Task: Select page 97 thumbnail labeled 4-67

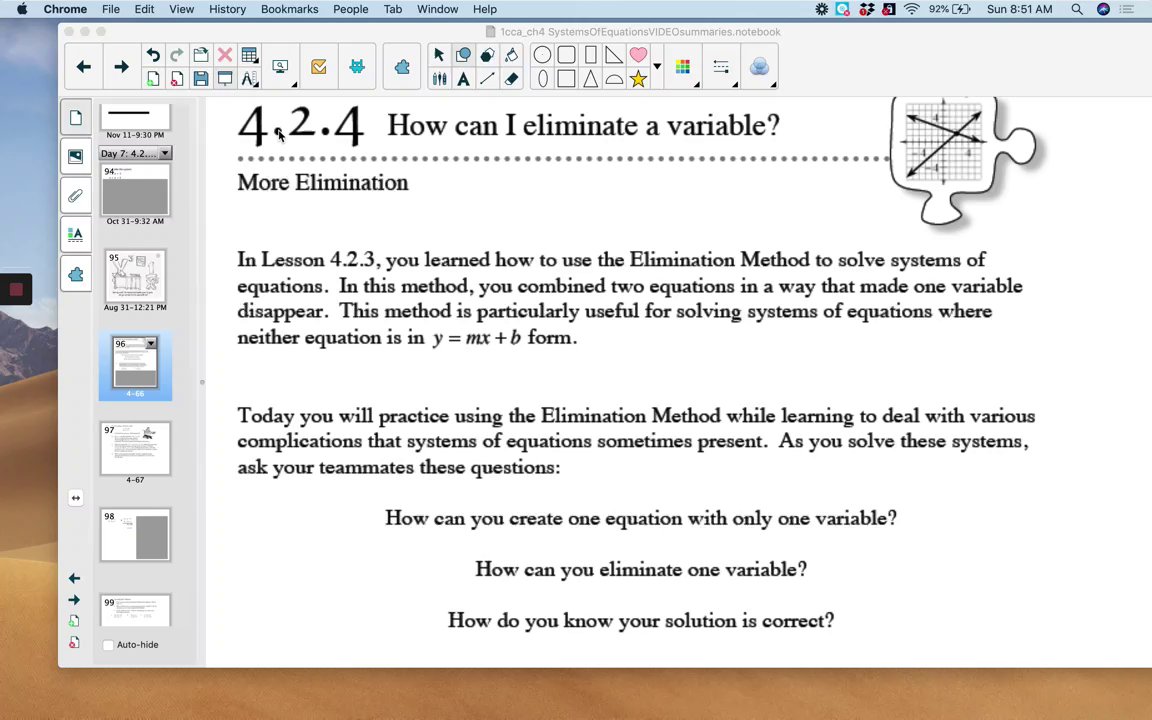Action: (x=135, y=448)
